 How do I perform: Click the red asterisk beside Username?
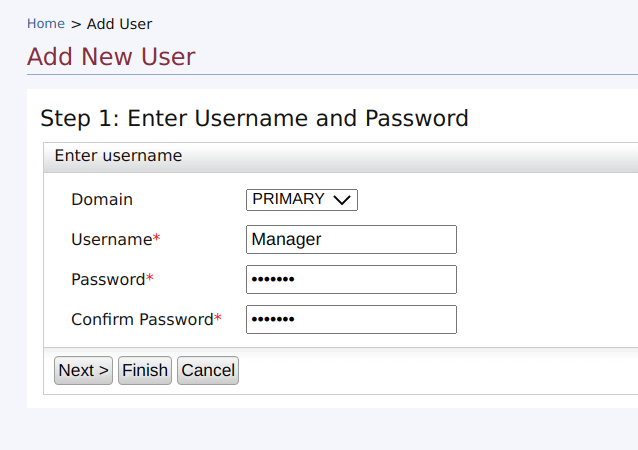click(x=156, y=240)
